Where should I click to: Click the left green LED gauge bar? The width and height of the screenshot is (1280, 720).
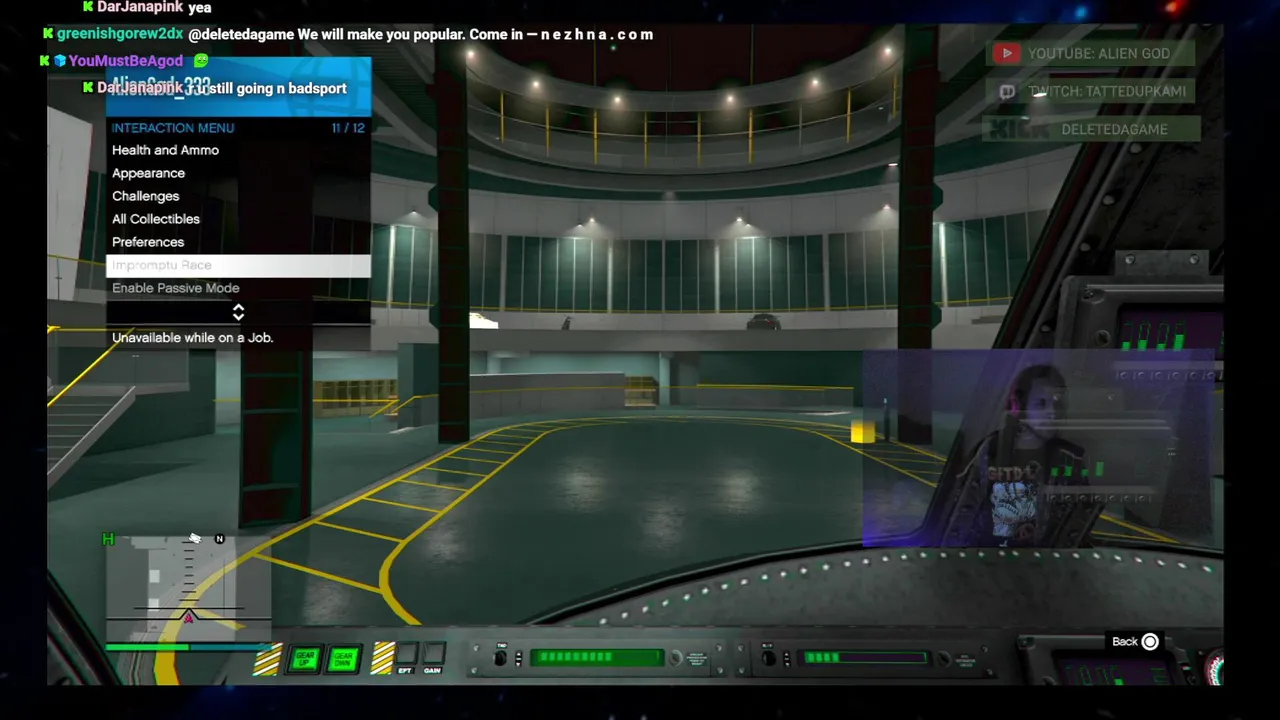tap(597, 657)
